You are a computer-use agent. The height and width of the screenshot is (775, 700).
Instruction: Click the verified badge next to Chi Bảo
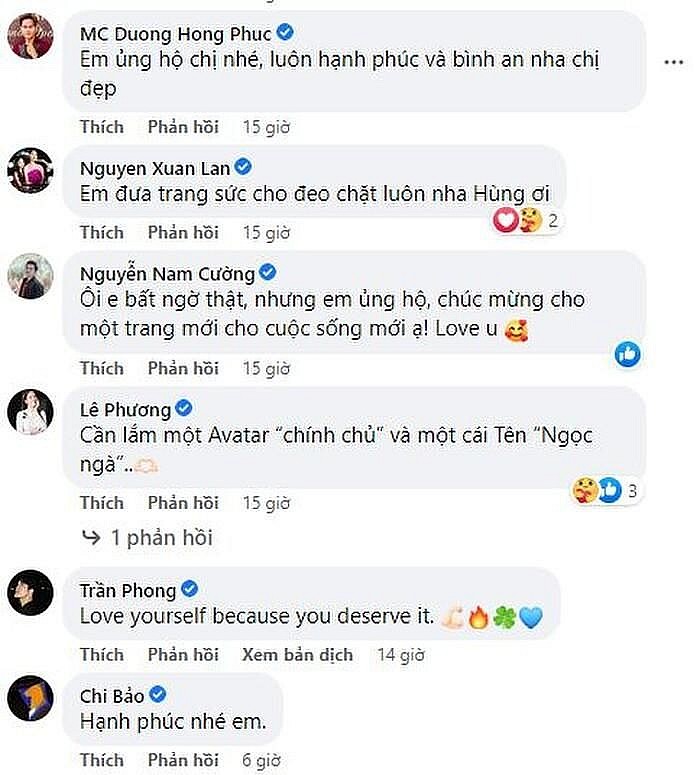point(156,695)
